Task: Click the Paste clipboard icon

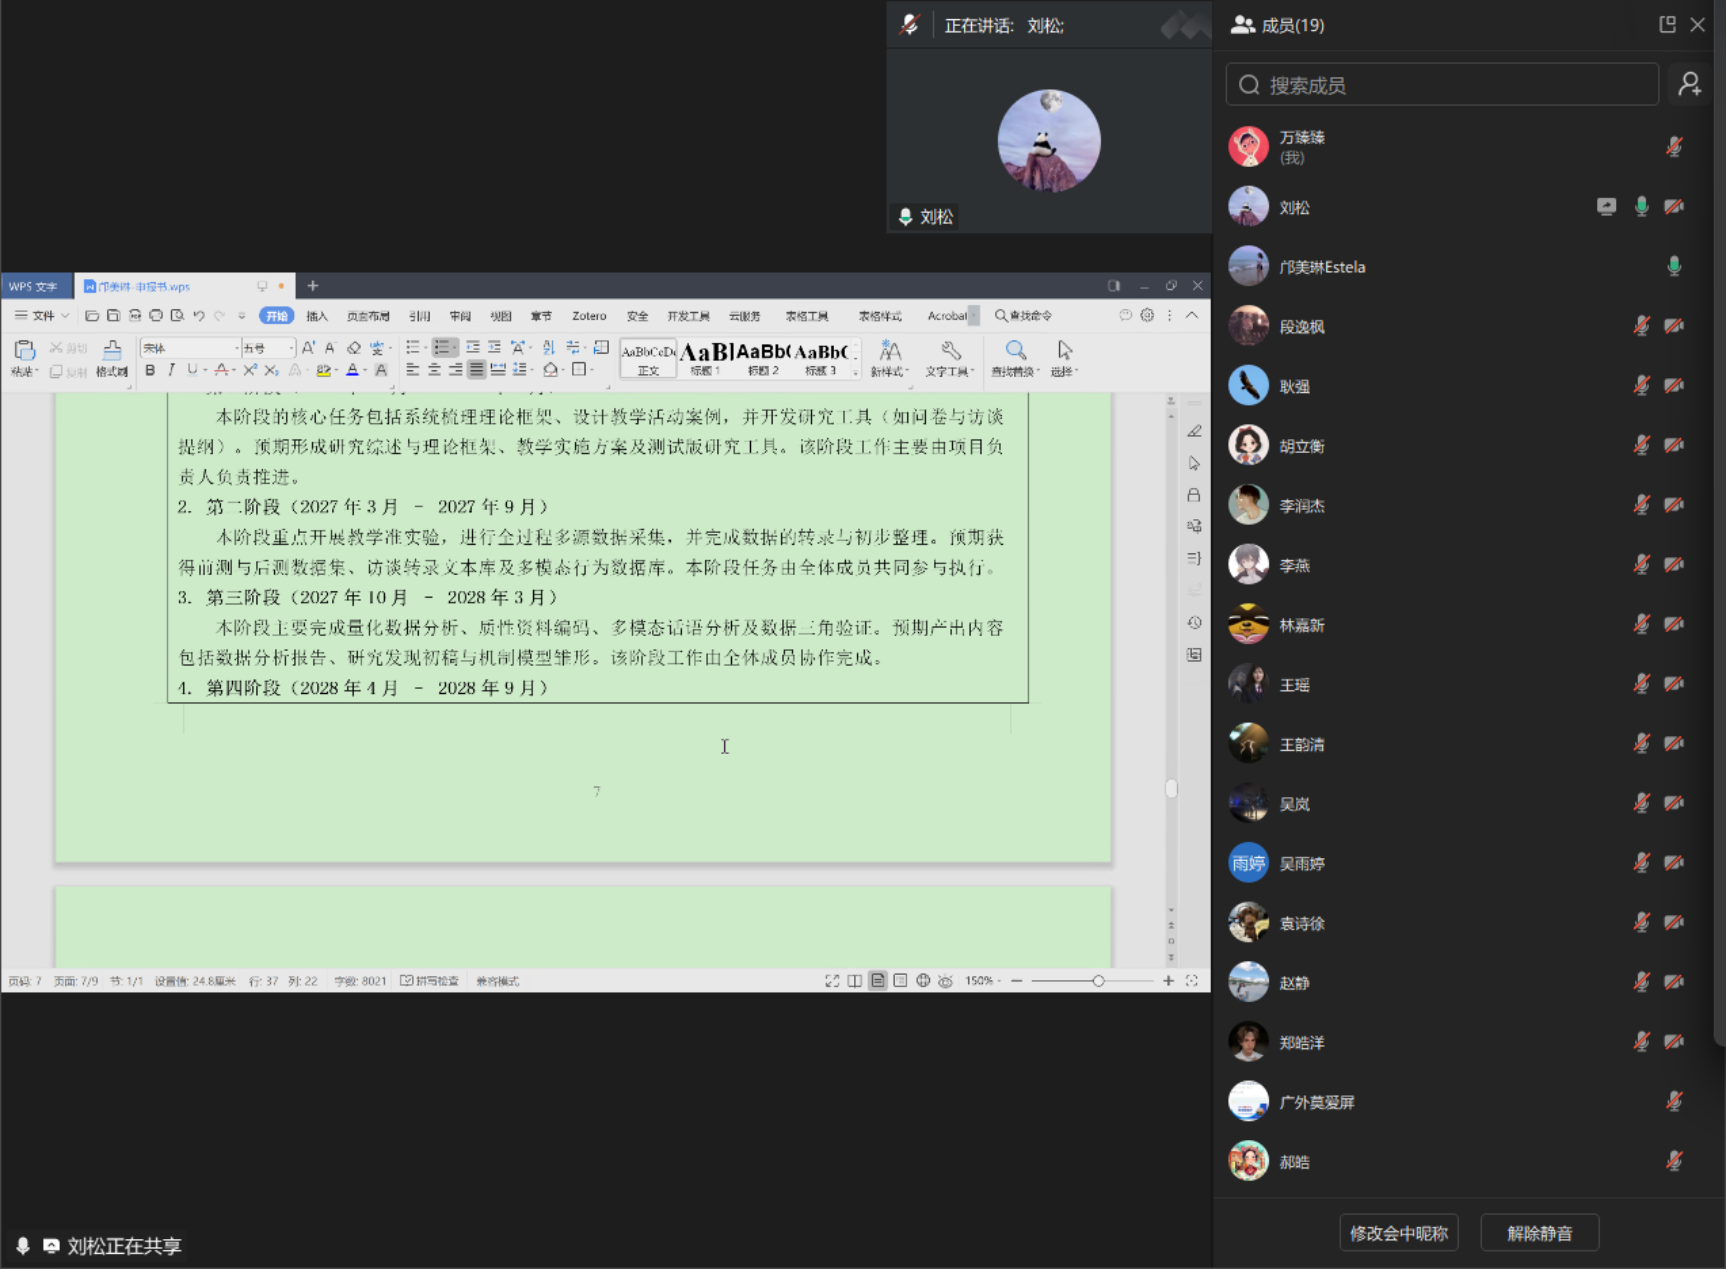Action: pos(25,350)
